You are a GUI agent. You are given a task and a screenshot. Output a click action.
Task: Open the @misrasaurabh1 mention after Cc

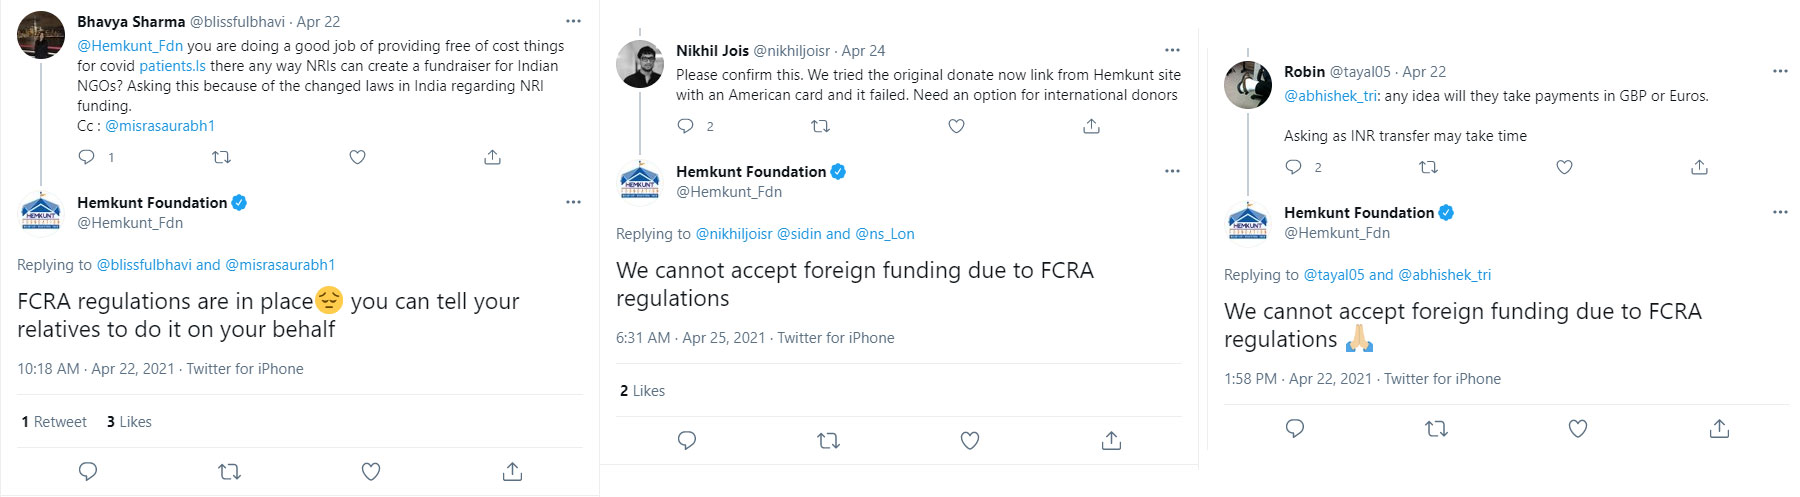click(x=160, y=126)
